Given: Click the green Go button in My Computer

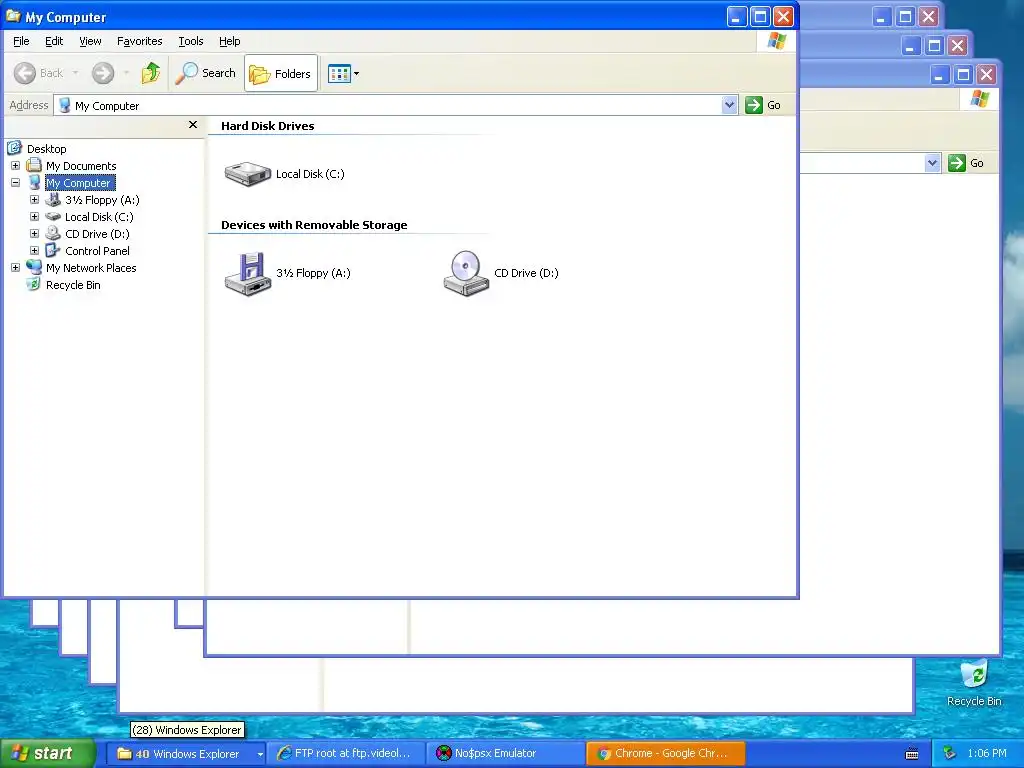Looking at the screenshot, I should pos(763,105).
